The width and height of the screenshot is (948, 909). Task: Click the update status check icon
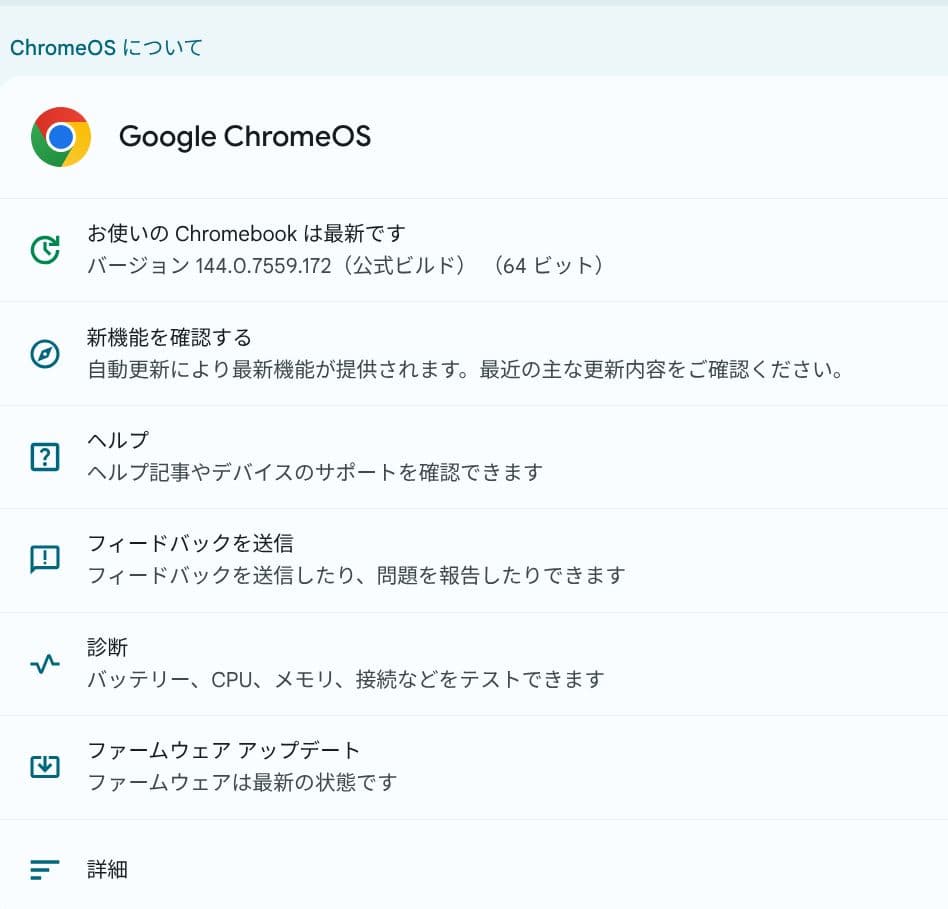tap(44, 249)
